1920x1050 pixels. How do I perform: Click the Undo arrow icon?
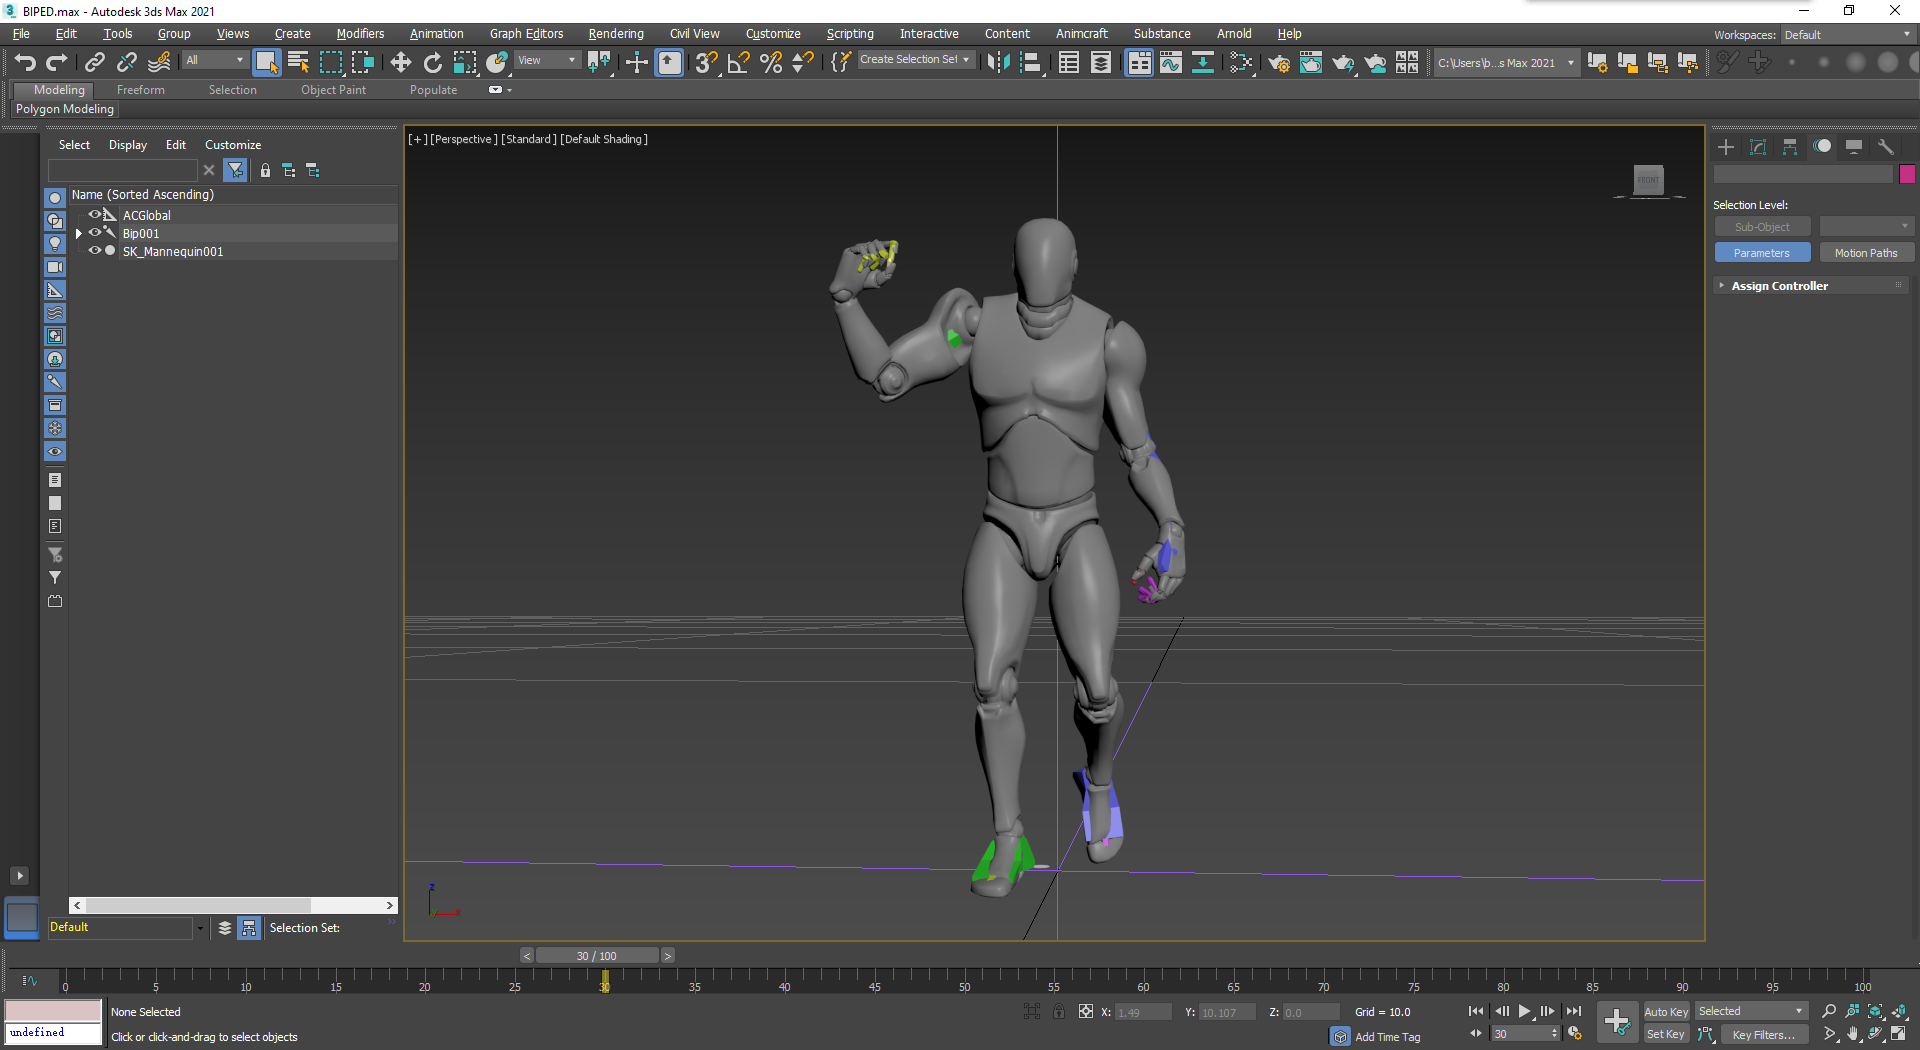(x=25, y=63)
